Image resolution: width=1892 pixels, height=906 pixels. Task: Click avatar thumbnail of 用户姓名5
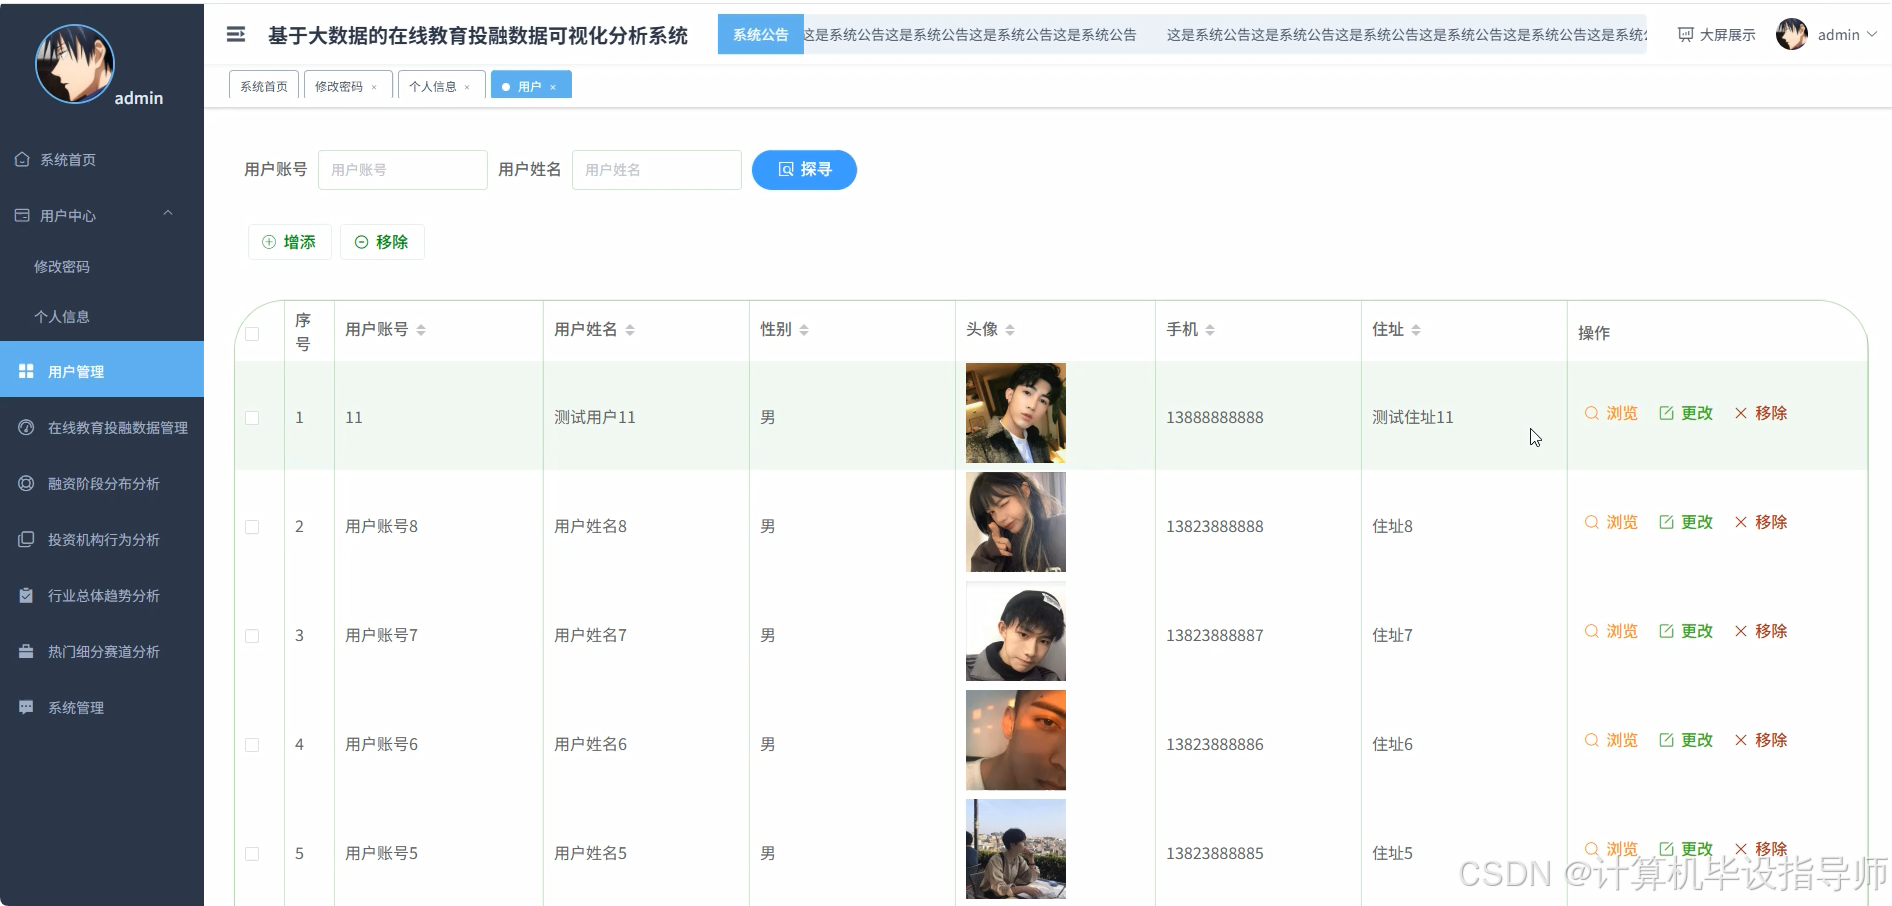pyautogui.click(x=1016, y=849)
